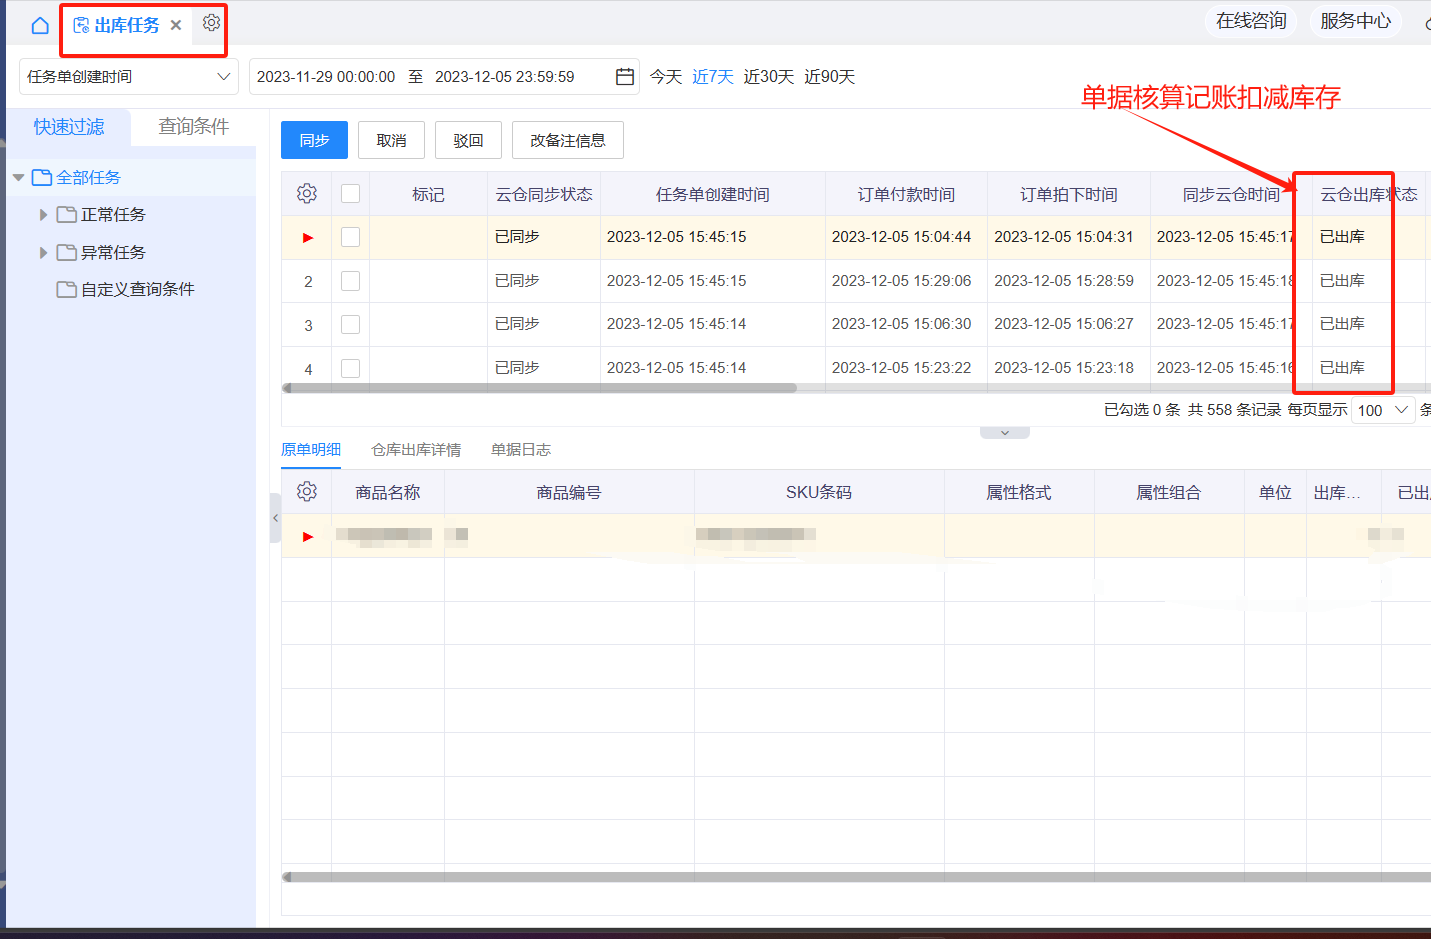Select 正常任务 in tree
Image resolution: width=1431 pixels, height=939 pixels.
coord(113,214)
